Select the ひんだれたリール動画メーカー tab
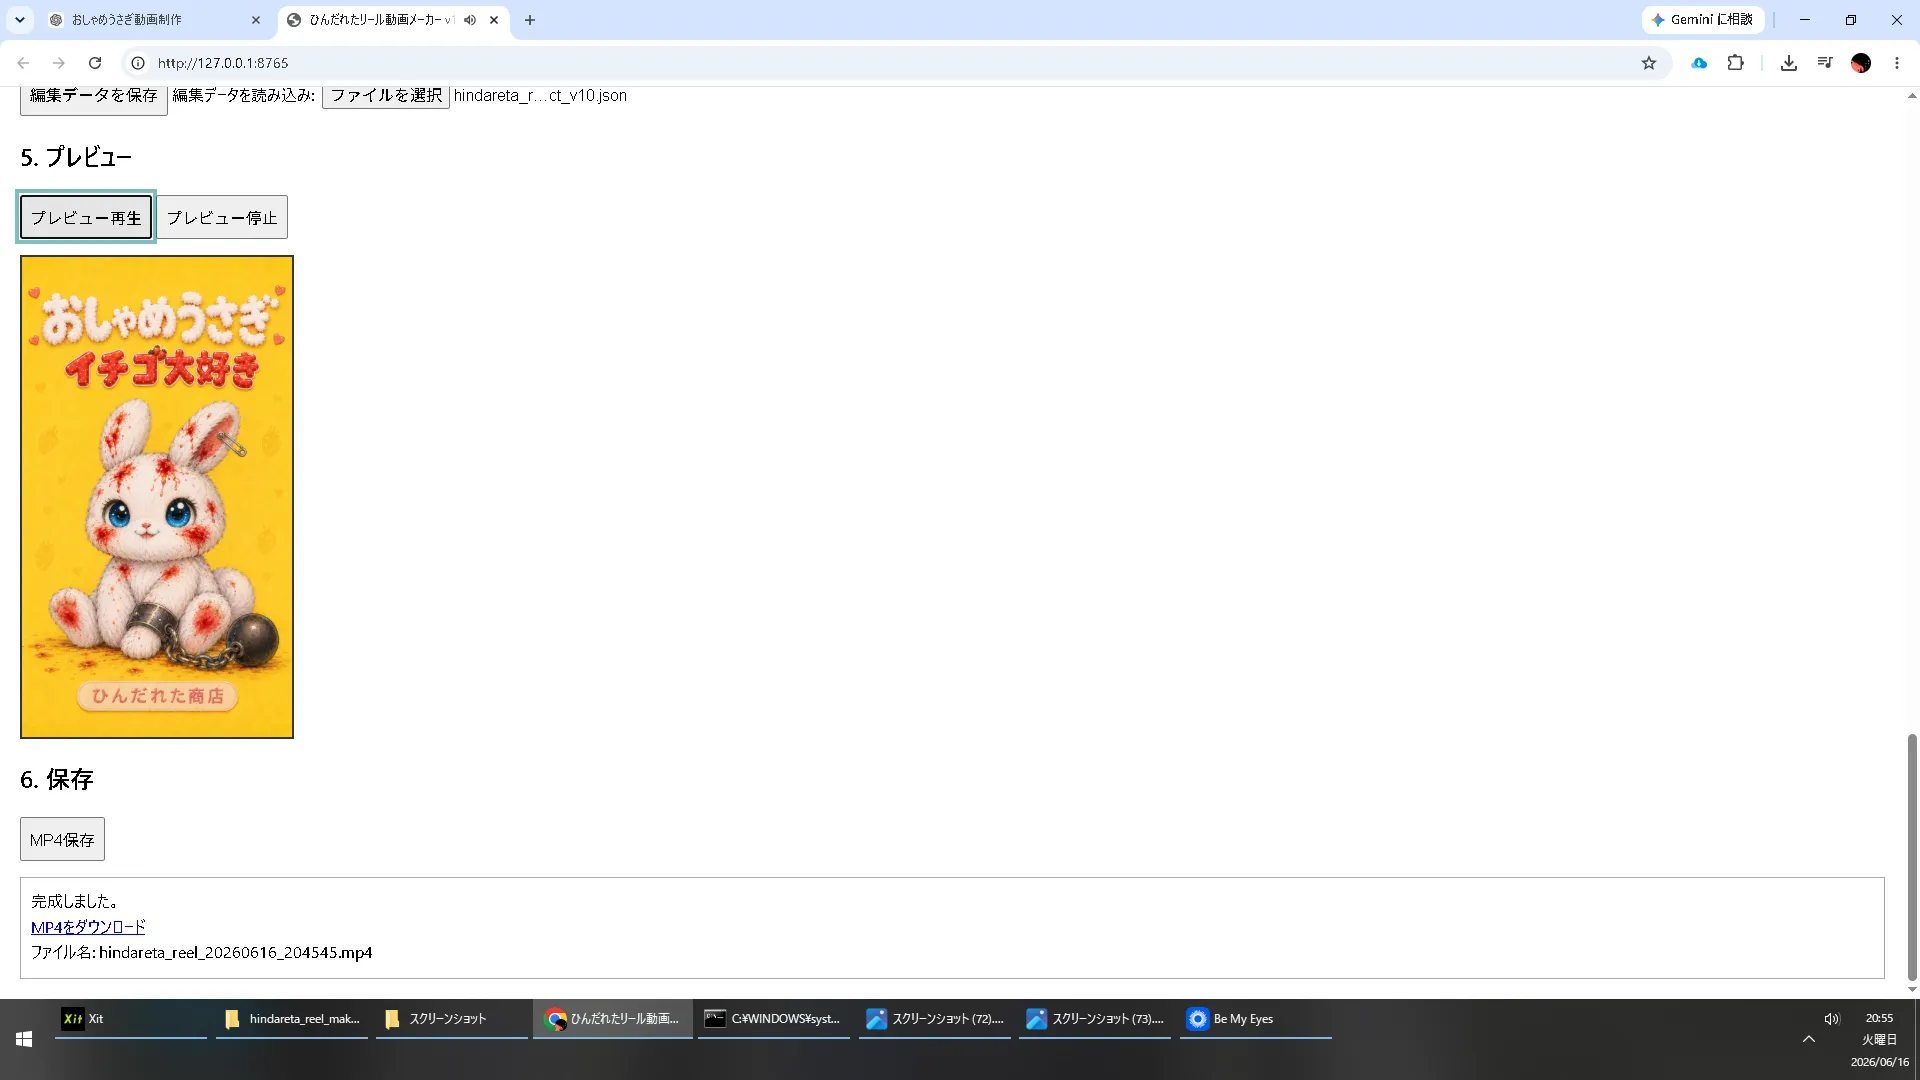This screenshot has width=1920, height=1080. point(394,20)
